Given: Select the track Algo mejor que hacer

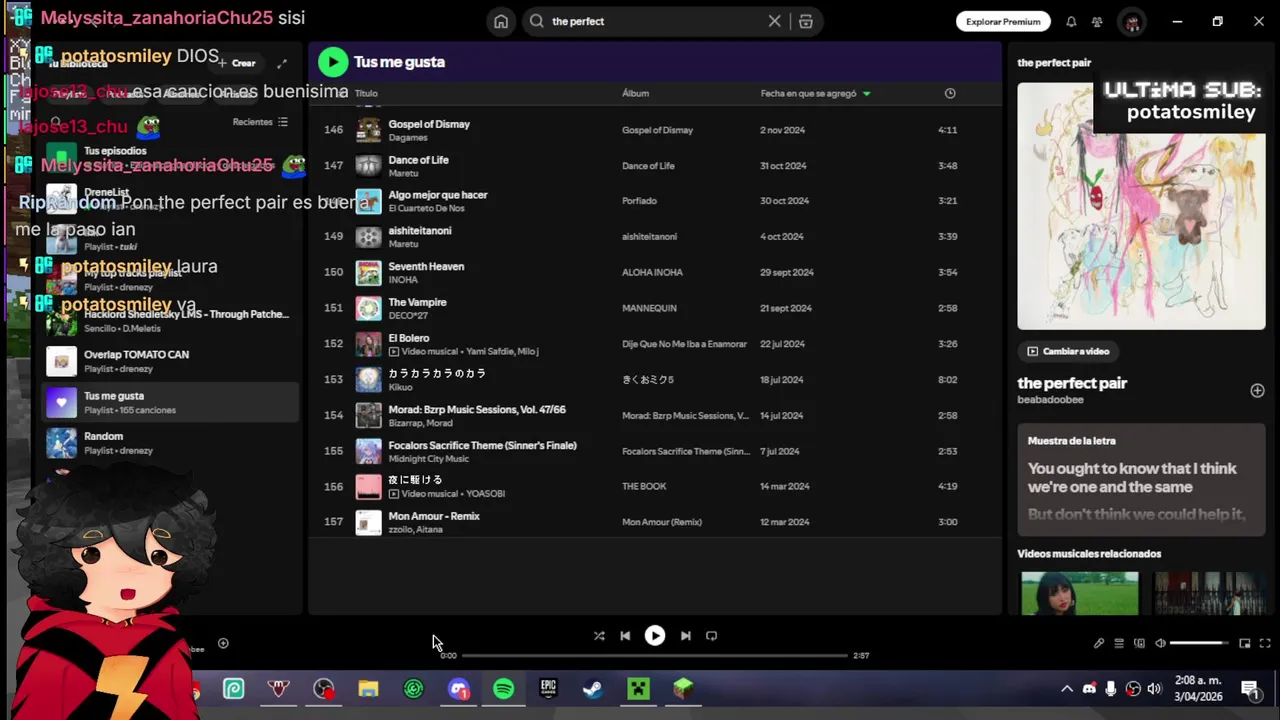Looking at the screenshot, I should (x=437, y=195).
